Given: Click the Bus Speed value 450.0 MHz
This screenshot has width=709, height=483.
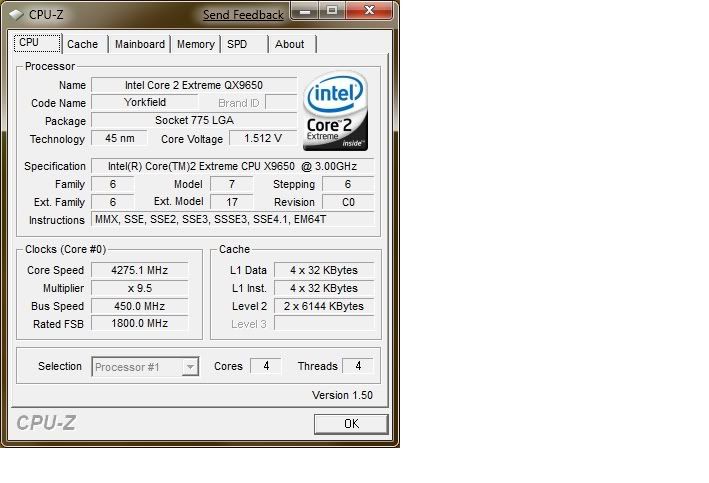Looking at the screenshot, I should tap(140, 306).
